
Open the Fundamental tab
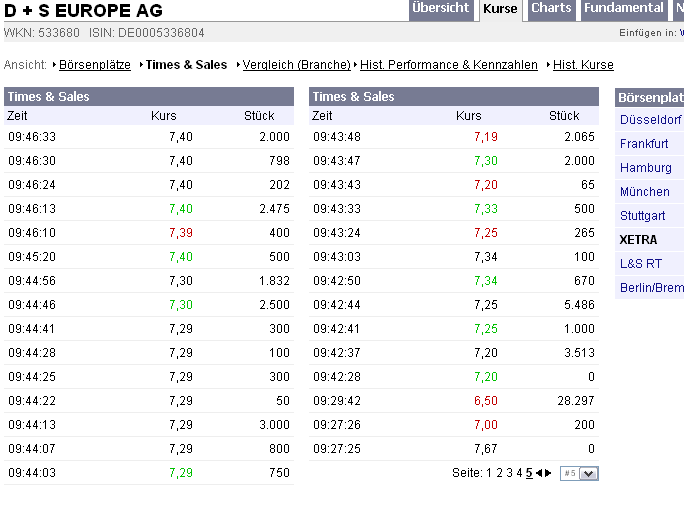pyautogui.click(x=623, y=9)
